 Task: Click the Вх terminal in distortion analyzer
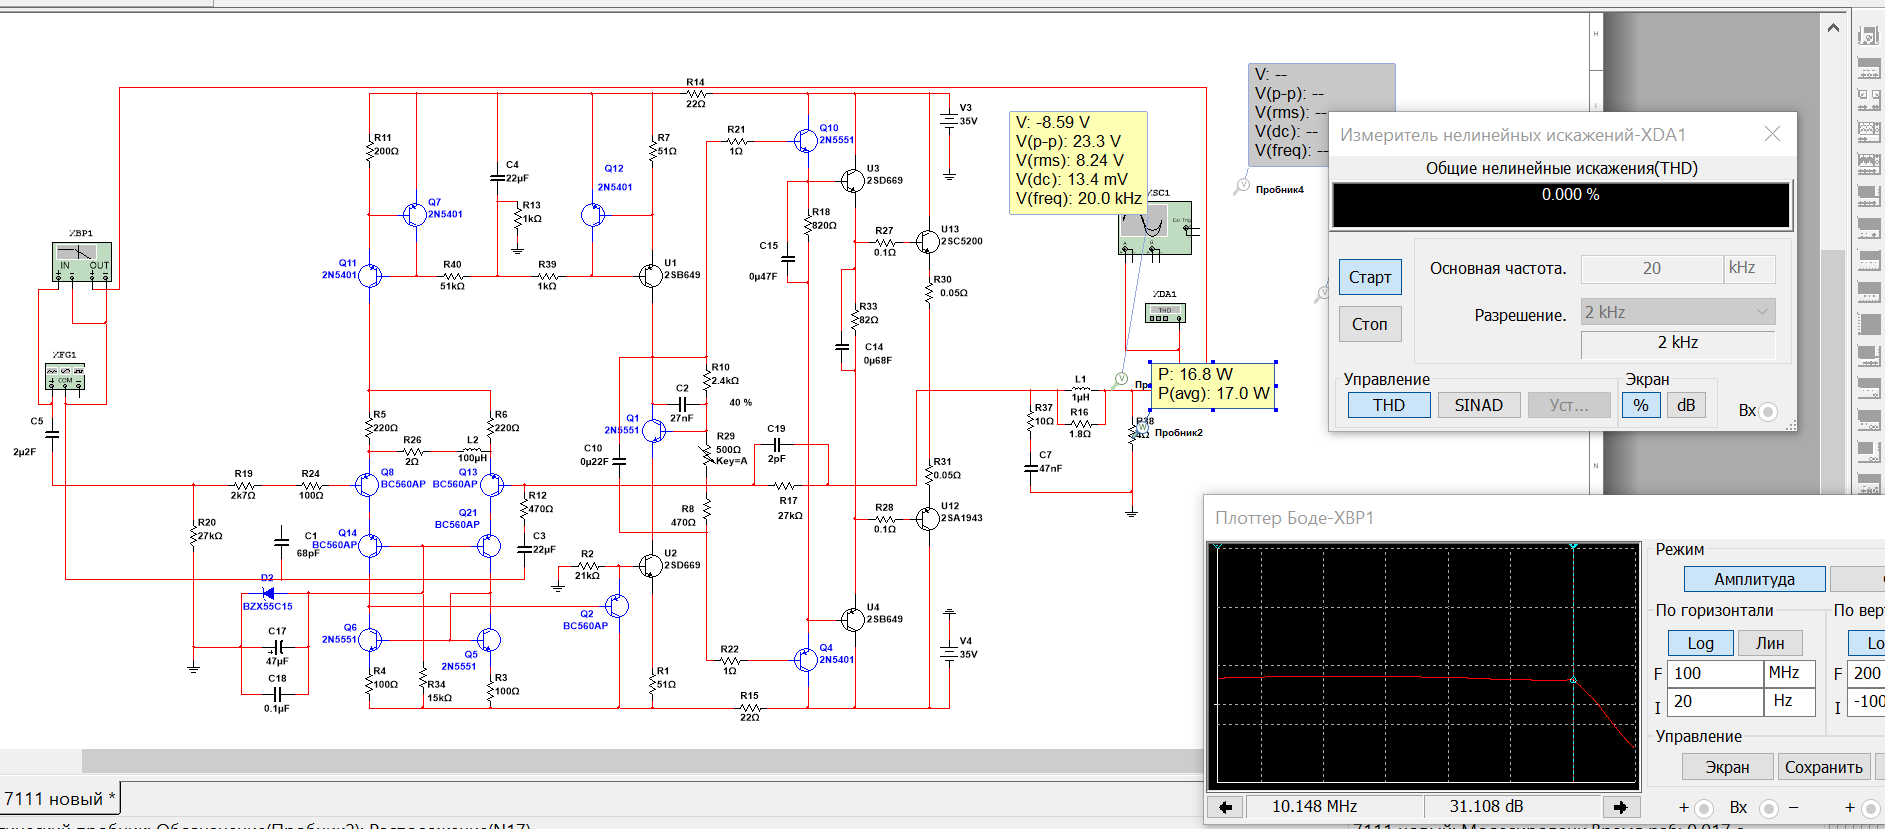[1768, 411]
